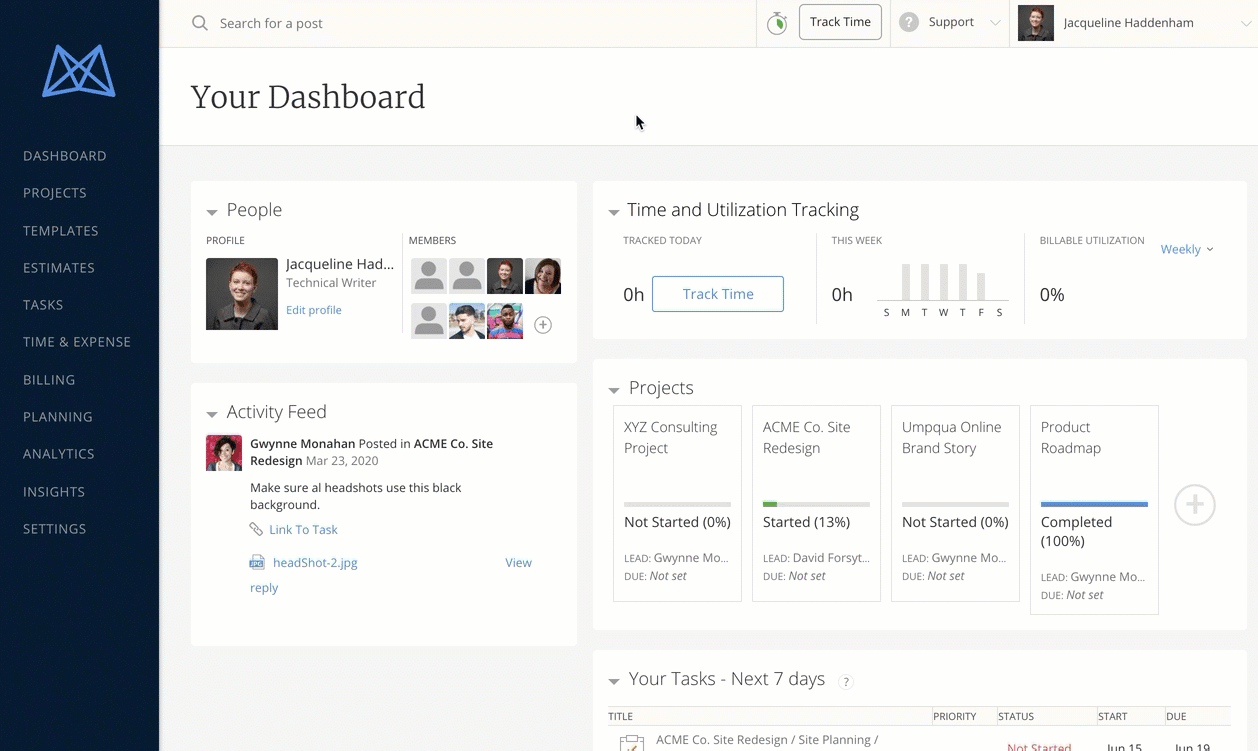The image size is (1258, 751).
Task: Click the headShot-2.jpg file icon
Action: point(257,563)
